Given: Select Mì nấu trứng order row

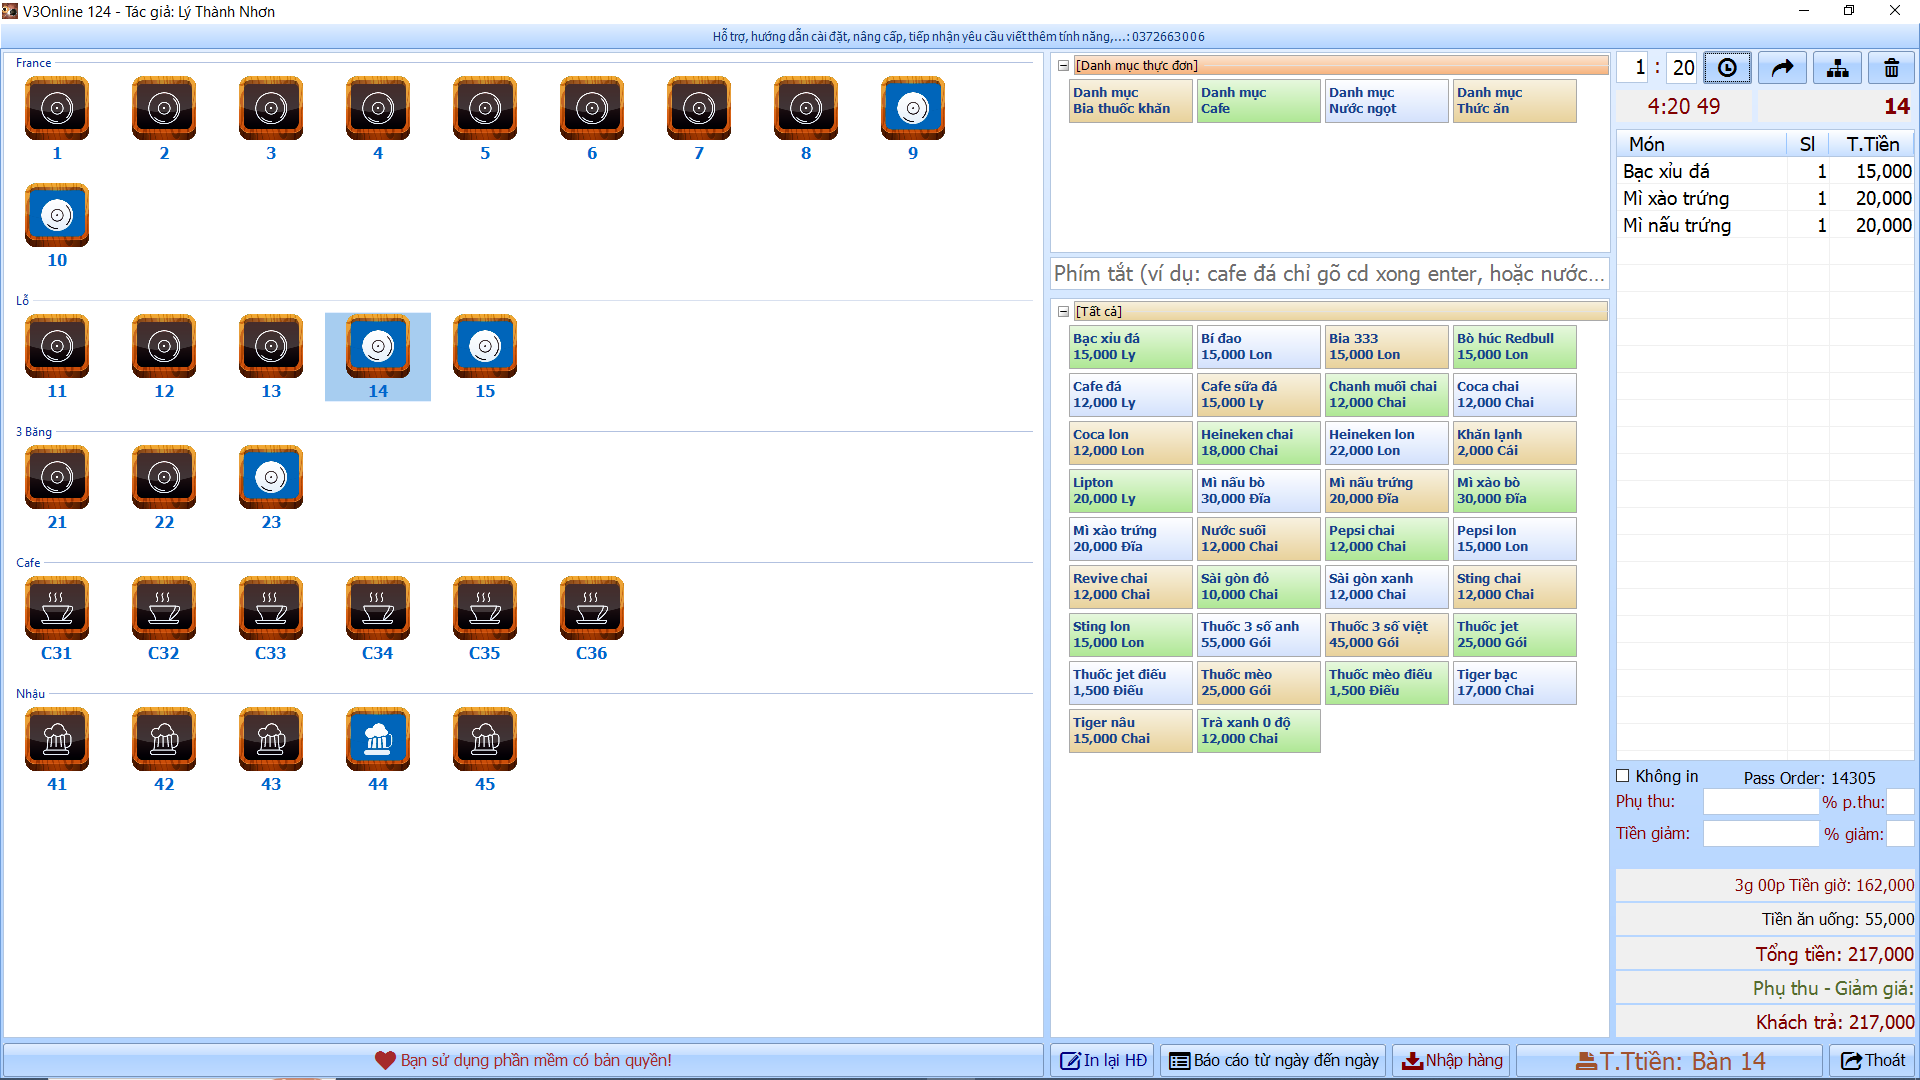Looking at the screenshot, I should (1766, 226).
